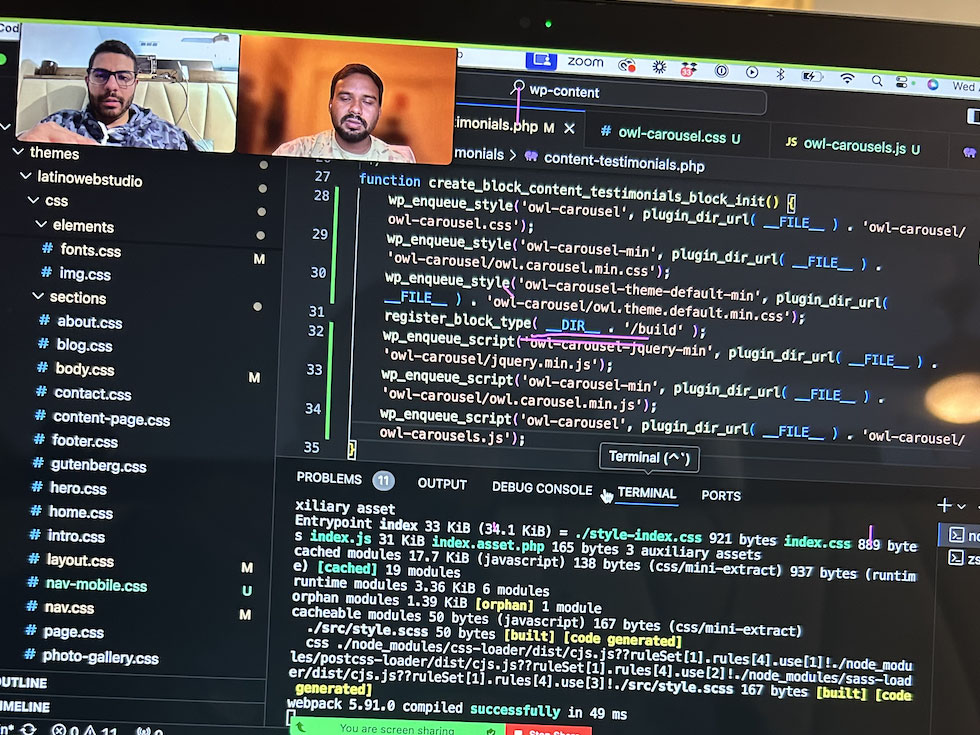Click the sun-shaped menu bar icon
This screenshot has width=980, height=735.
659,67
